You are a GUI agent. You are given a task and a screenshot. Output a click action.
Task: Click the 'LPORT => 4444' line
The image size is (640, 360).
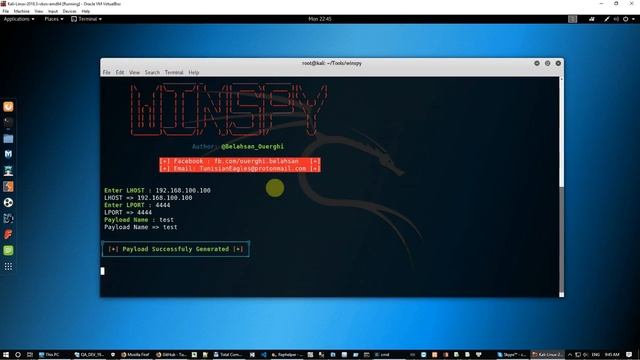coord(128,212)
